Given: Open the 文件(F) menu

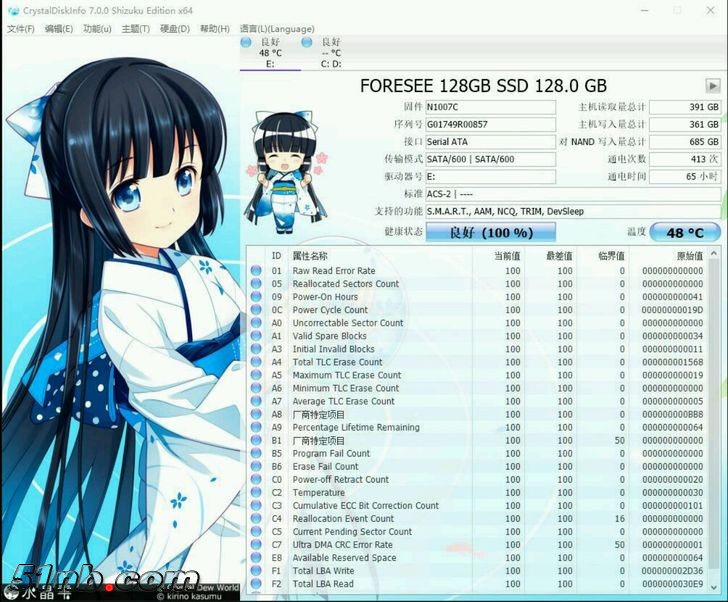Looking at the screenshot, I should 21,29.
